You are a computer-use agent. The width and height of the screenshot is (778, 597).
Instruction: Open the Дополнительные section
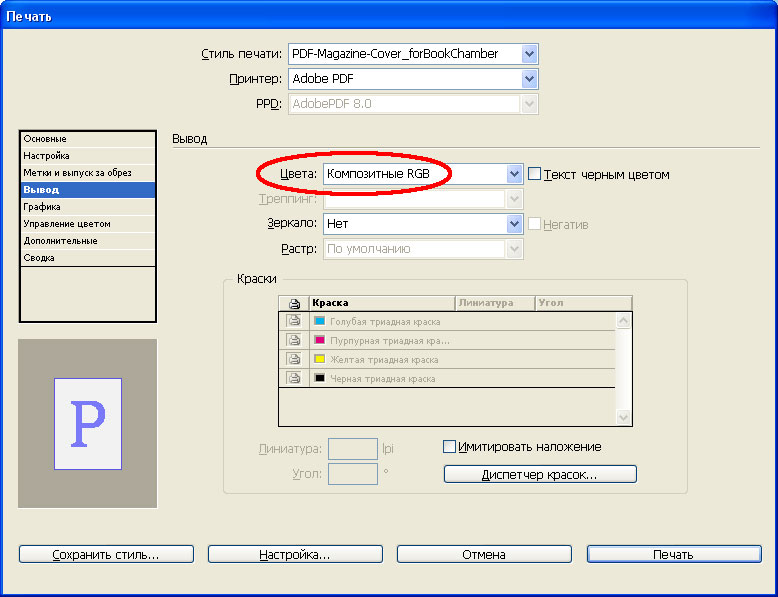click(x=88, y=241)
